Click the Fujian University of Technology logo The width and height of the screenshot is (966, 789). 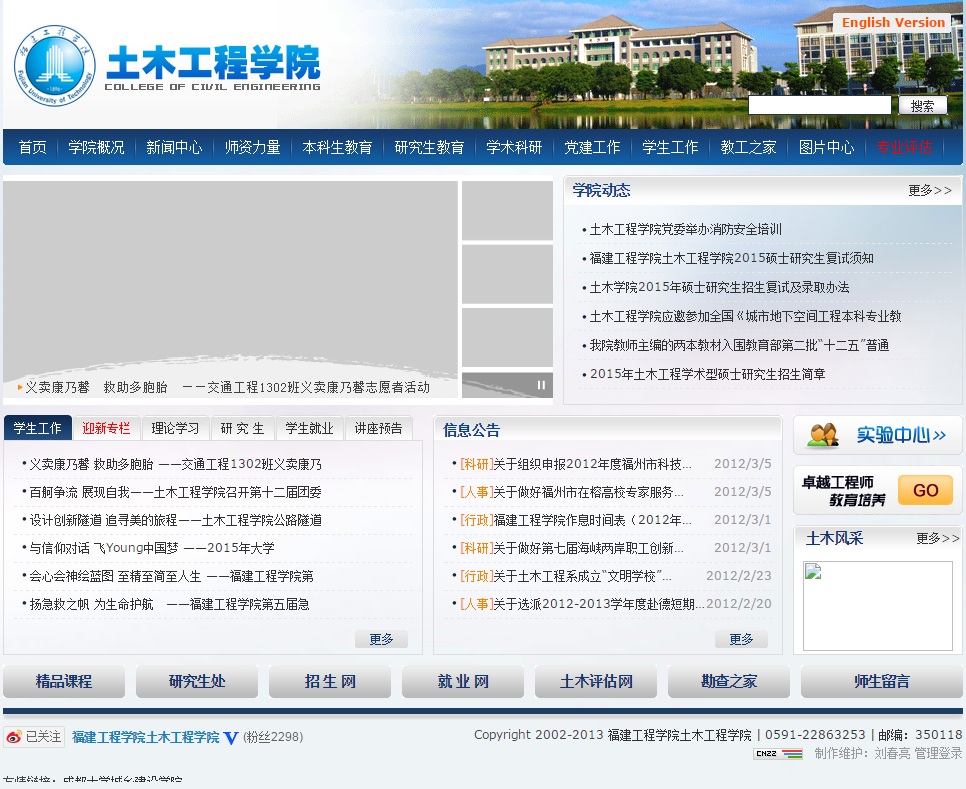[55, 66]
